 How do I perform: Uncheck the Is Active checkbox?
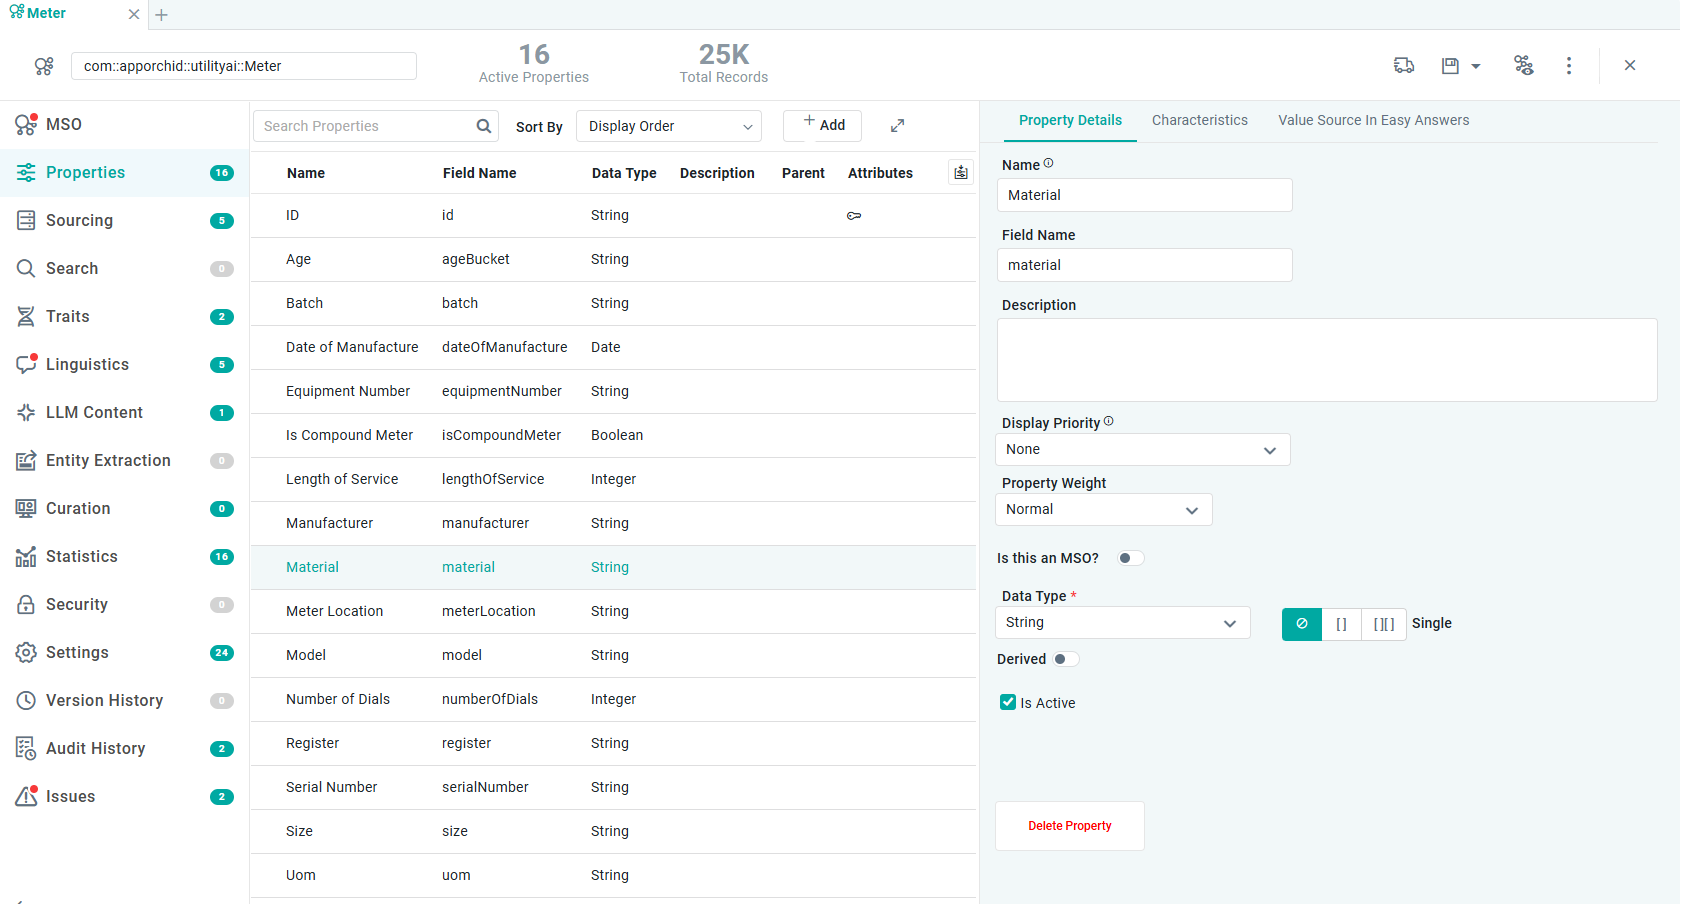click(1008, 703)
